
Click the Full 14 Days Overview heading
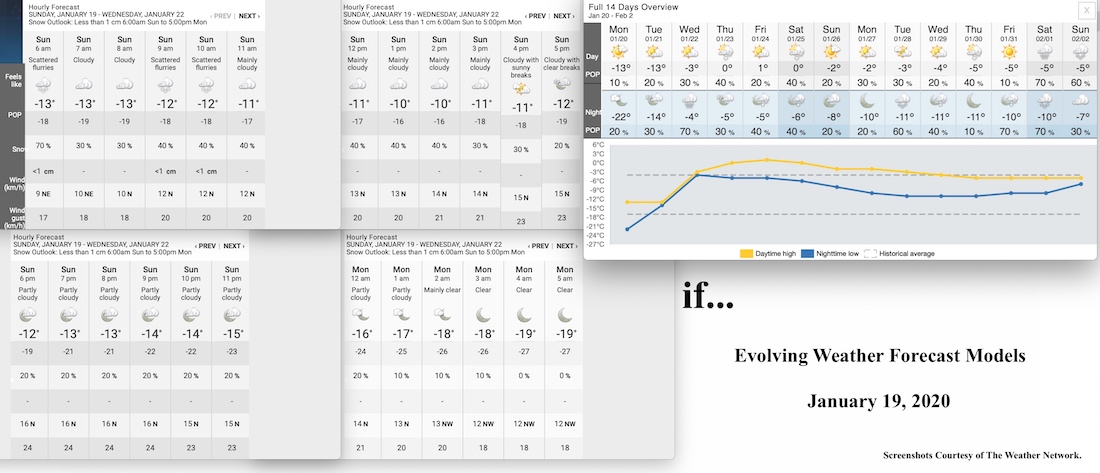click(633, 7)
